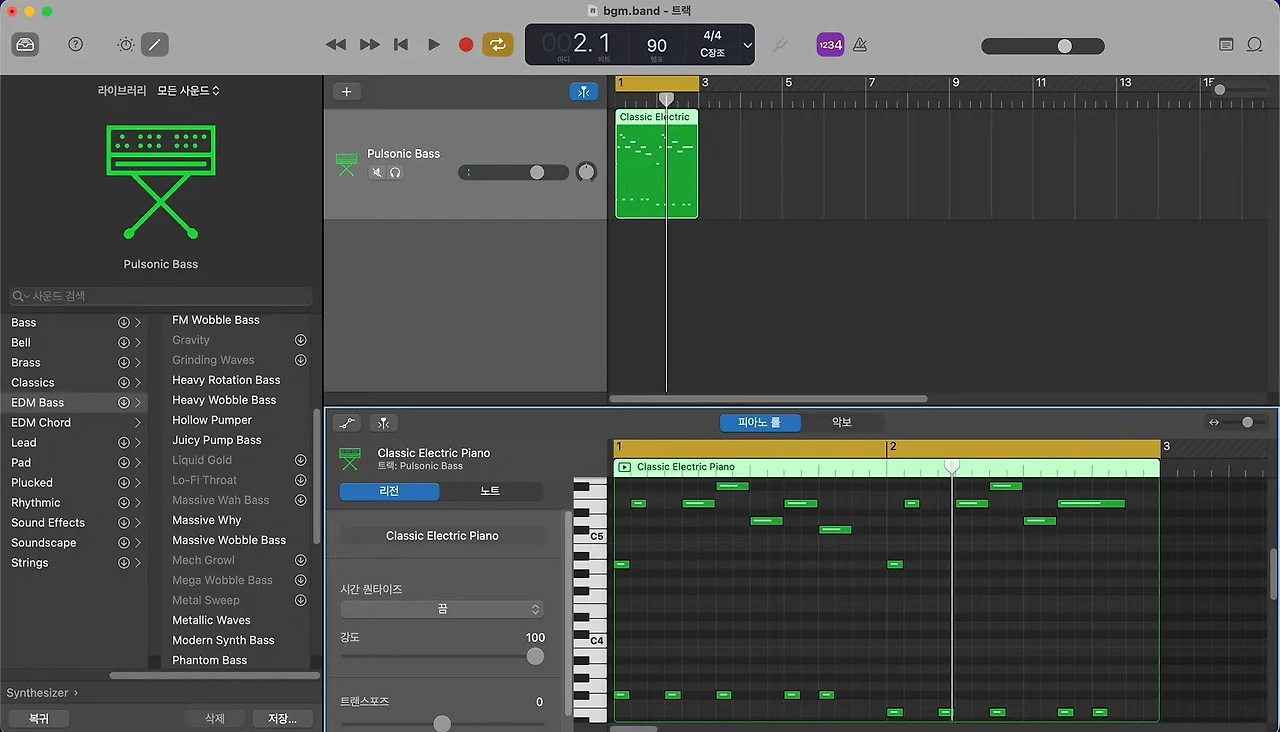Open the 시간 퀀타이즈 dropdown

[x=441, y=609]
